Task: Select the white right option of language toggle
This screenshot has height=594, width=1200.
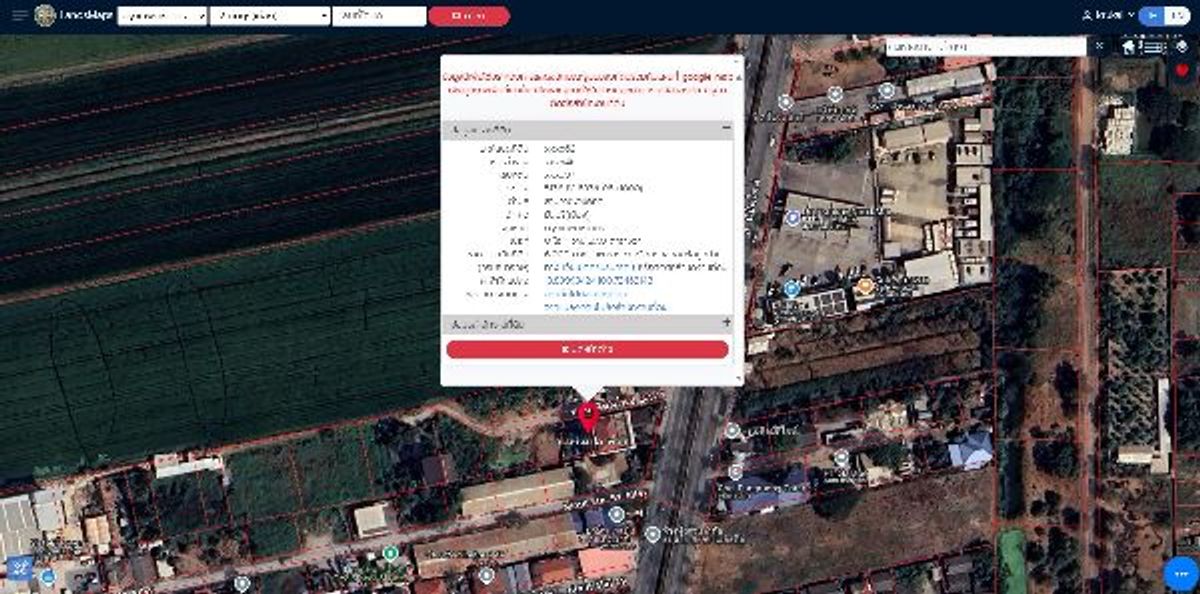Action: tap(1178, 15)
